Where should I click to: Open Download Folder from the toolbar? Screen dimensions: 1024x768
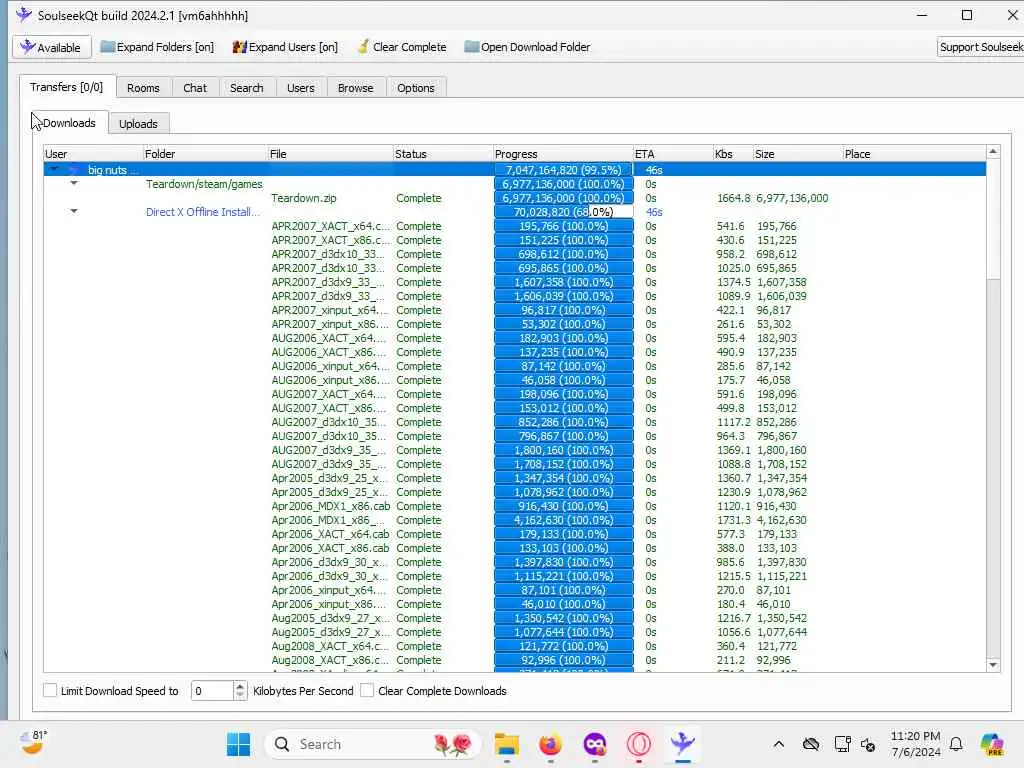click(x=527, y=47)
